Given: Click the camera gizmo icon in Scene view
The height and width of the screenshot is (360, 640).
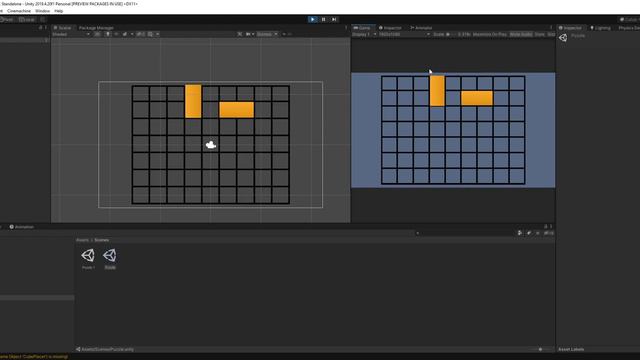Looking at the screenshot, I should 211,145.
